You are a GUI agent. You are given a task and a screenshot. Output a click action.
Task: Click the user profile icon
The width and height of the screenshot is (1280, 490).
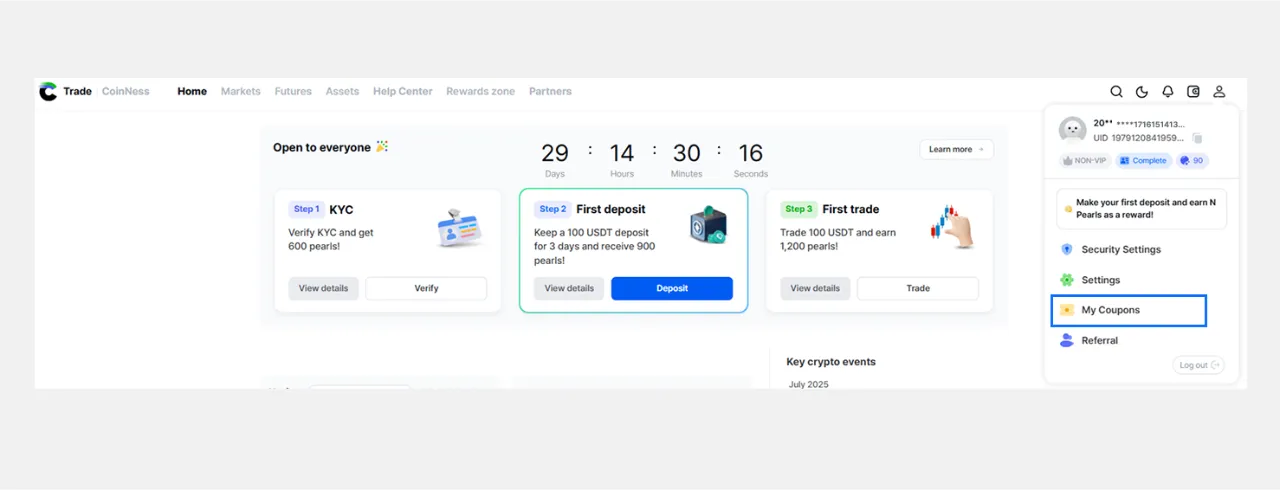click(1219, 92)
